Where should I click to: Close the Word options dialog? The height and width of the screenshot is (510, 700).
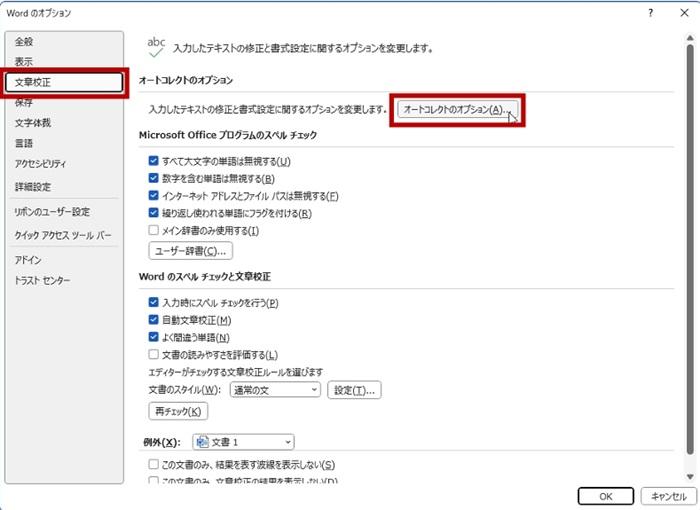(682, 12)
